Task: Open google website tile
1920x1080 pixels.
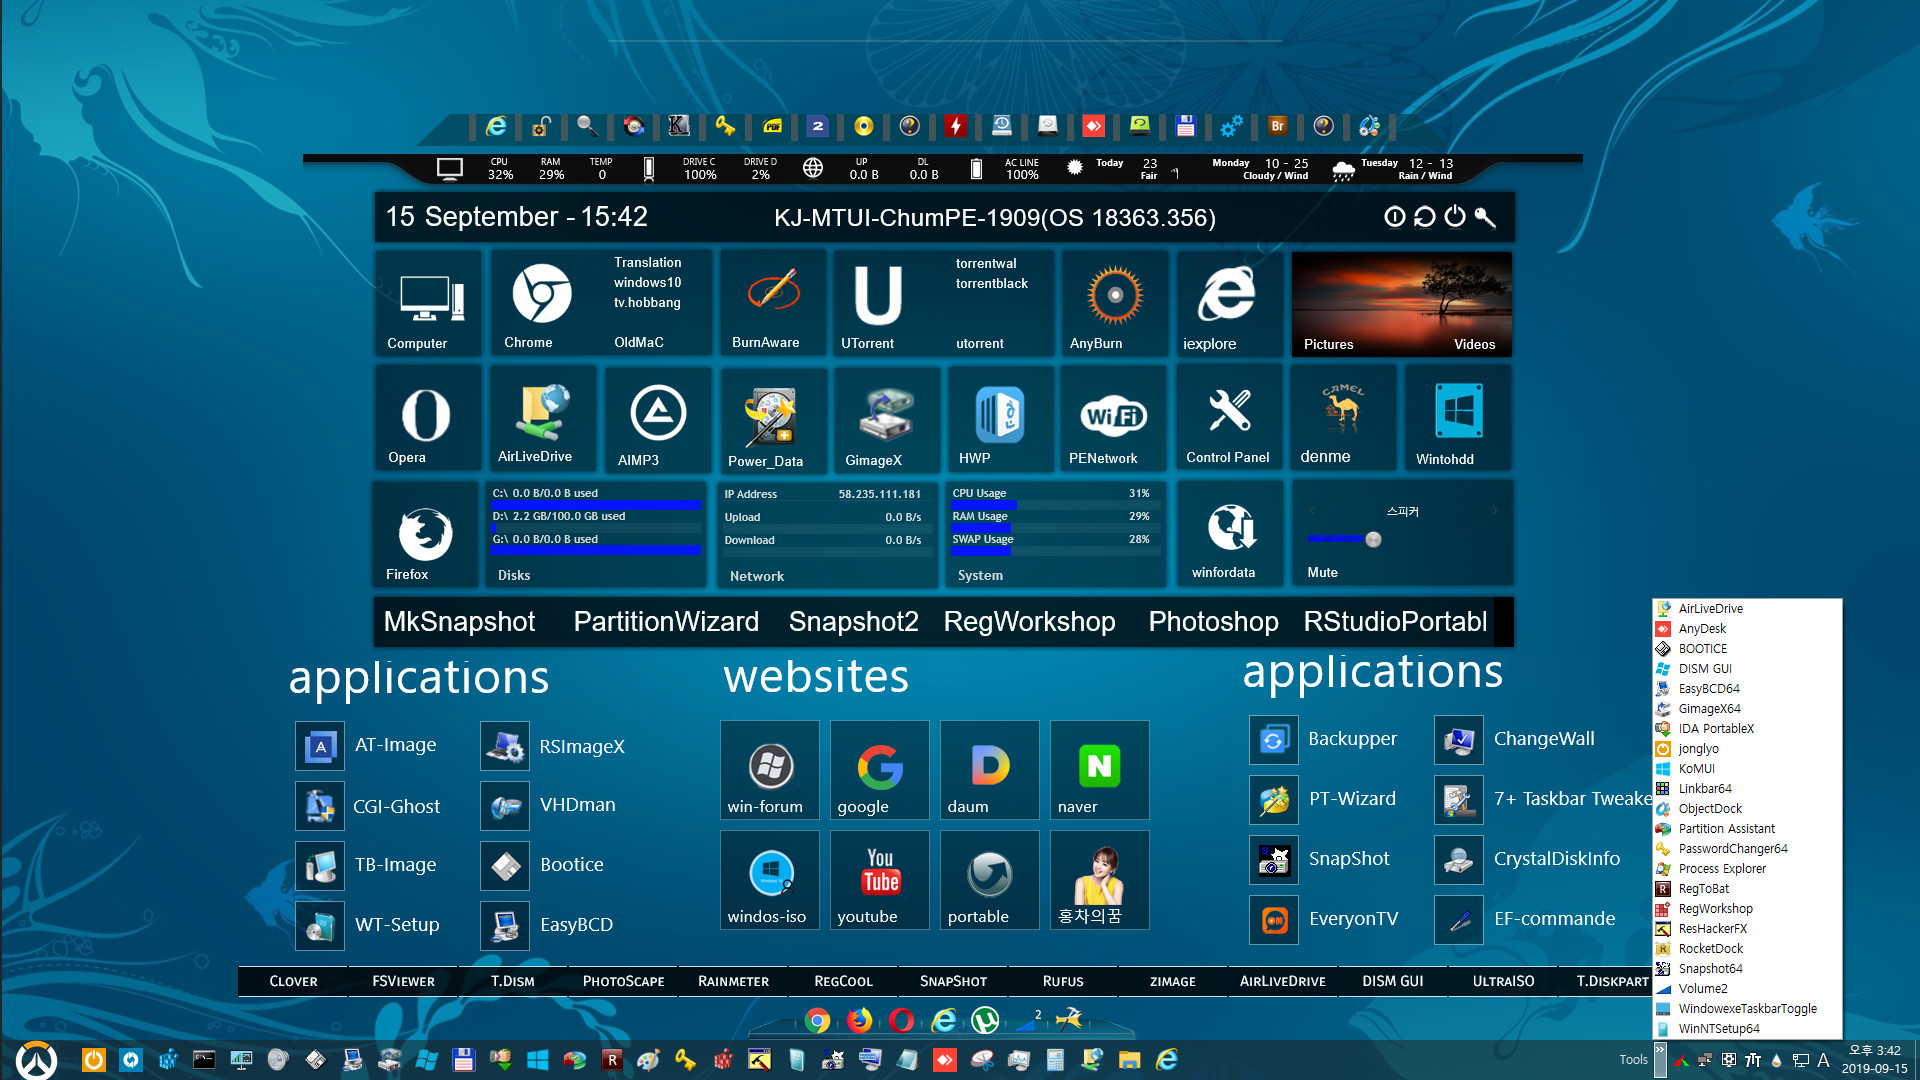Action: point(879,770)
